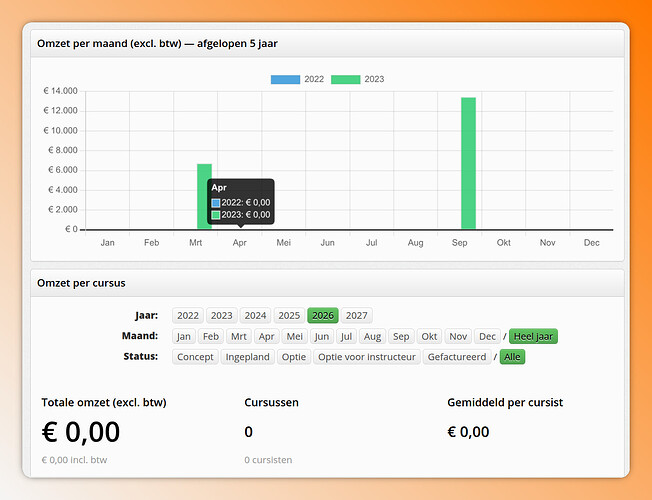This screenshot has width=652, height=500.
Task: Click the Apr label on x-axis
Action: tap(240, 243)
